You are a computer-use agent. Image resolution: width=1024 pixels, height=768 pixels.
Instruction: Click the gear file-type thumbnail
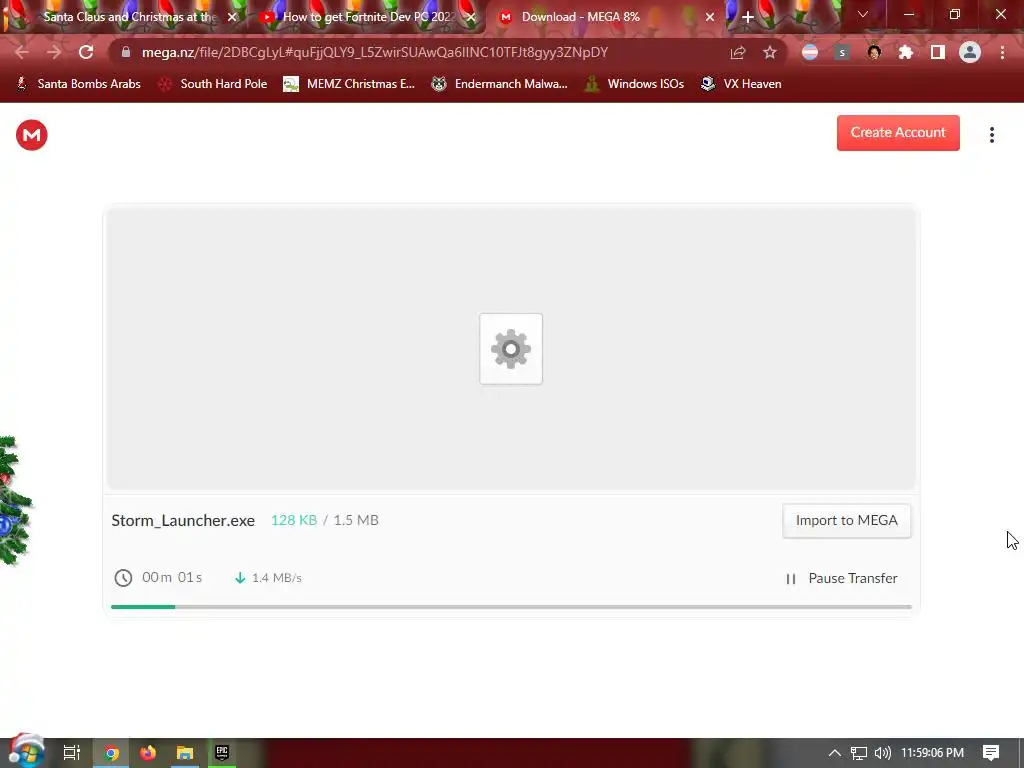point(511,349)
